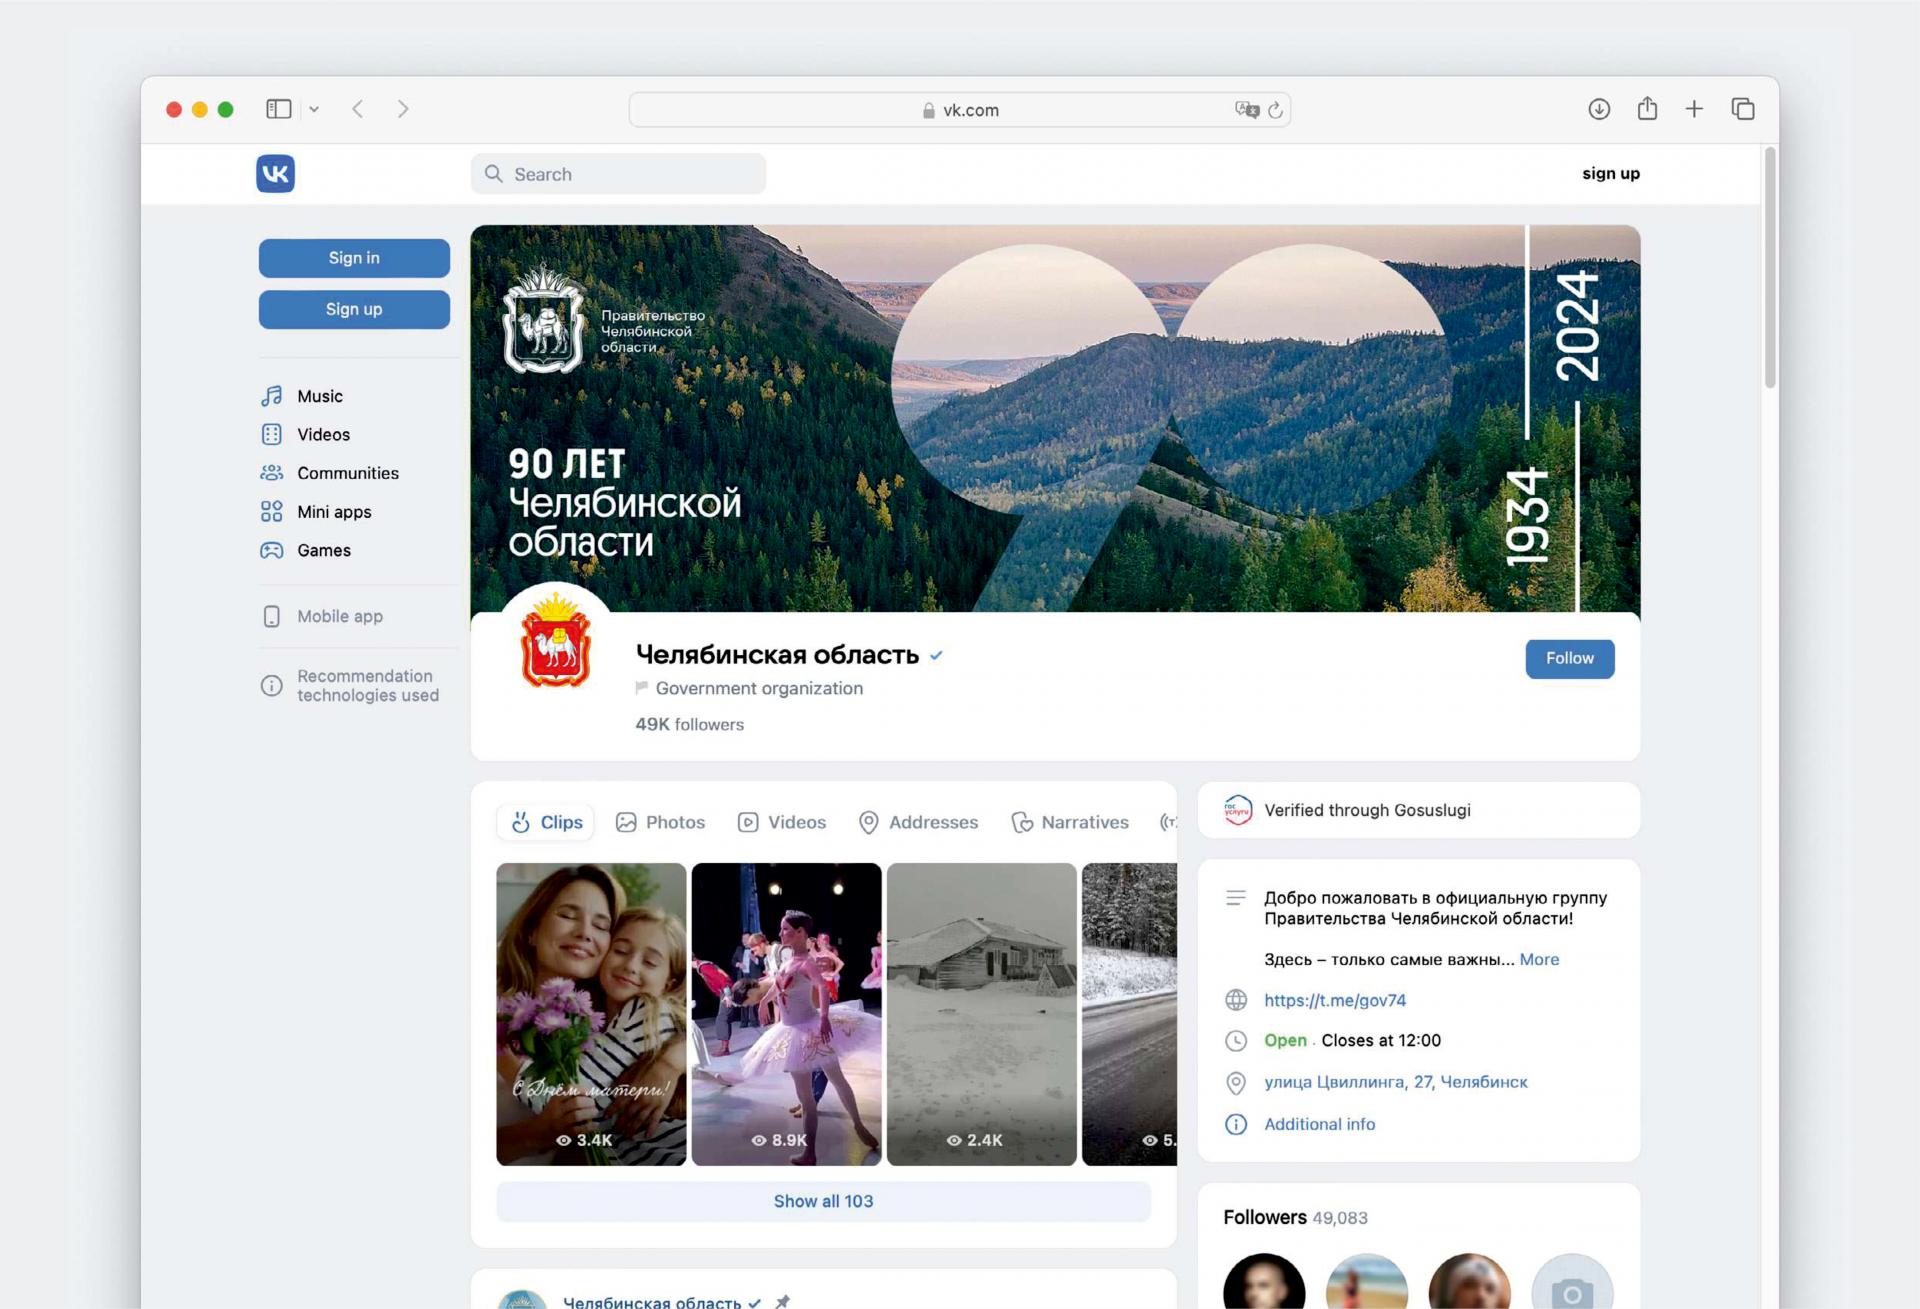Open Communities in the sidebar
The height and width of the screenshot is (1309, 1920).
[x=347, y=473]
